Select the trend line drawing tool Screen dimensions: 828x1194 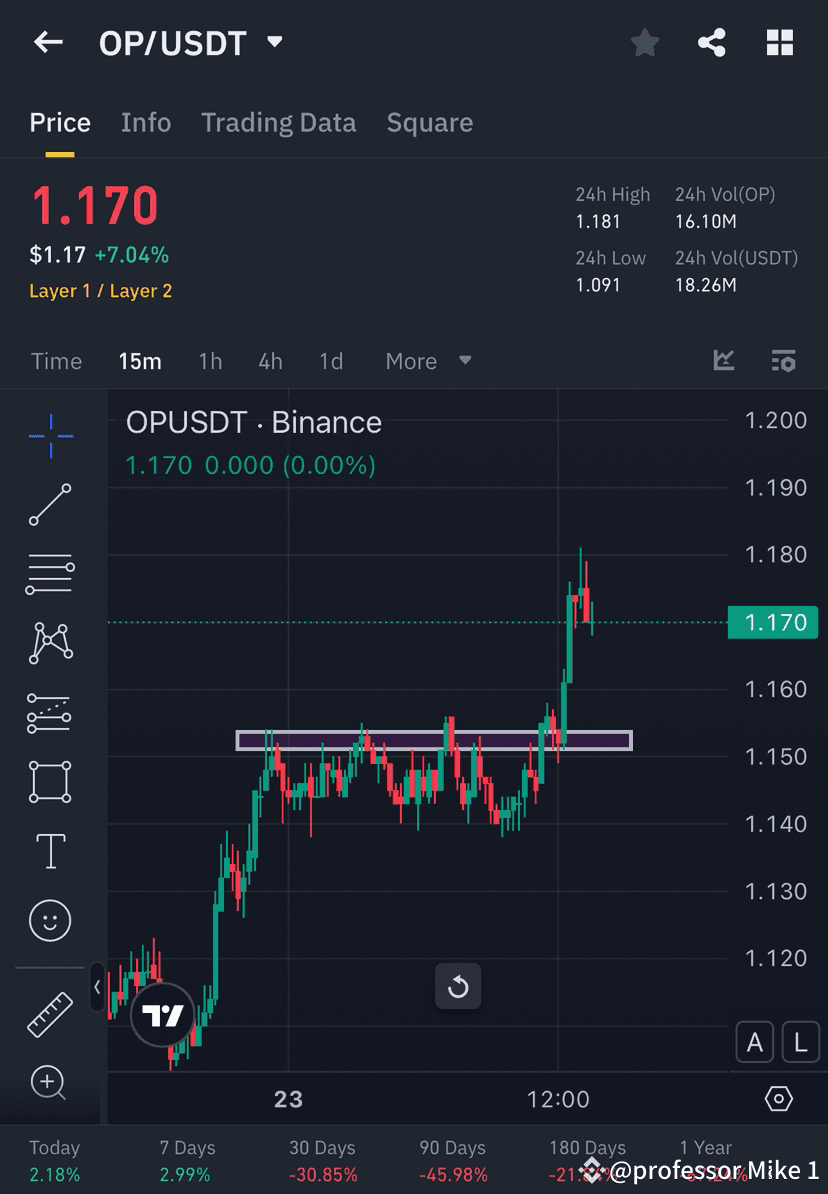coord(49,505)
